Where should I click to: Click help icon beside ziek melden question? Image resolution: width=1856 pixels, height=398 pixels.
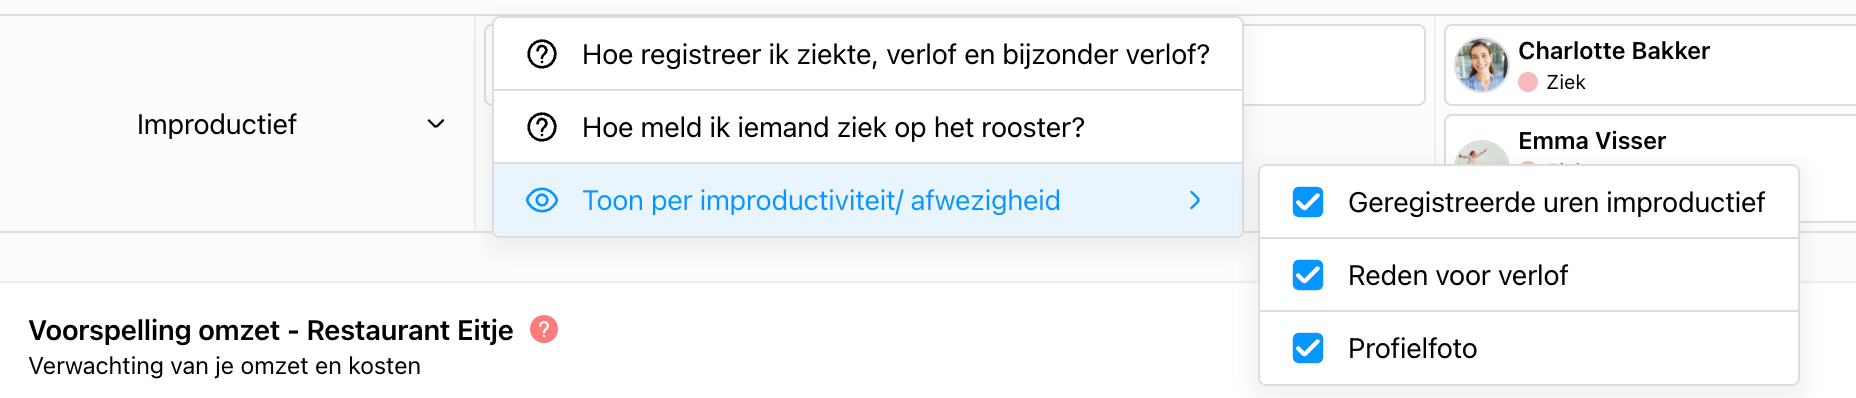[542, 127]
